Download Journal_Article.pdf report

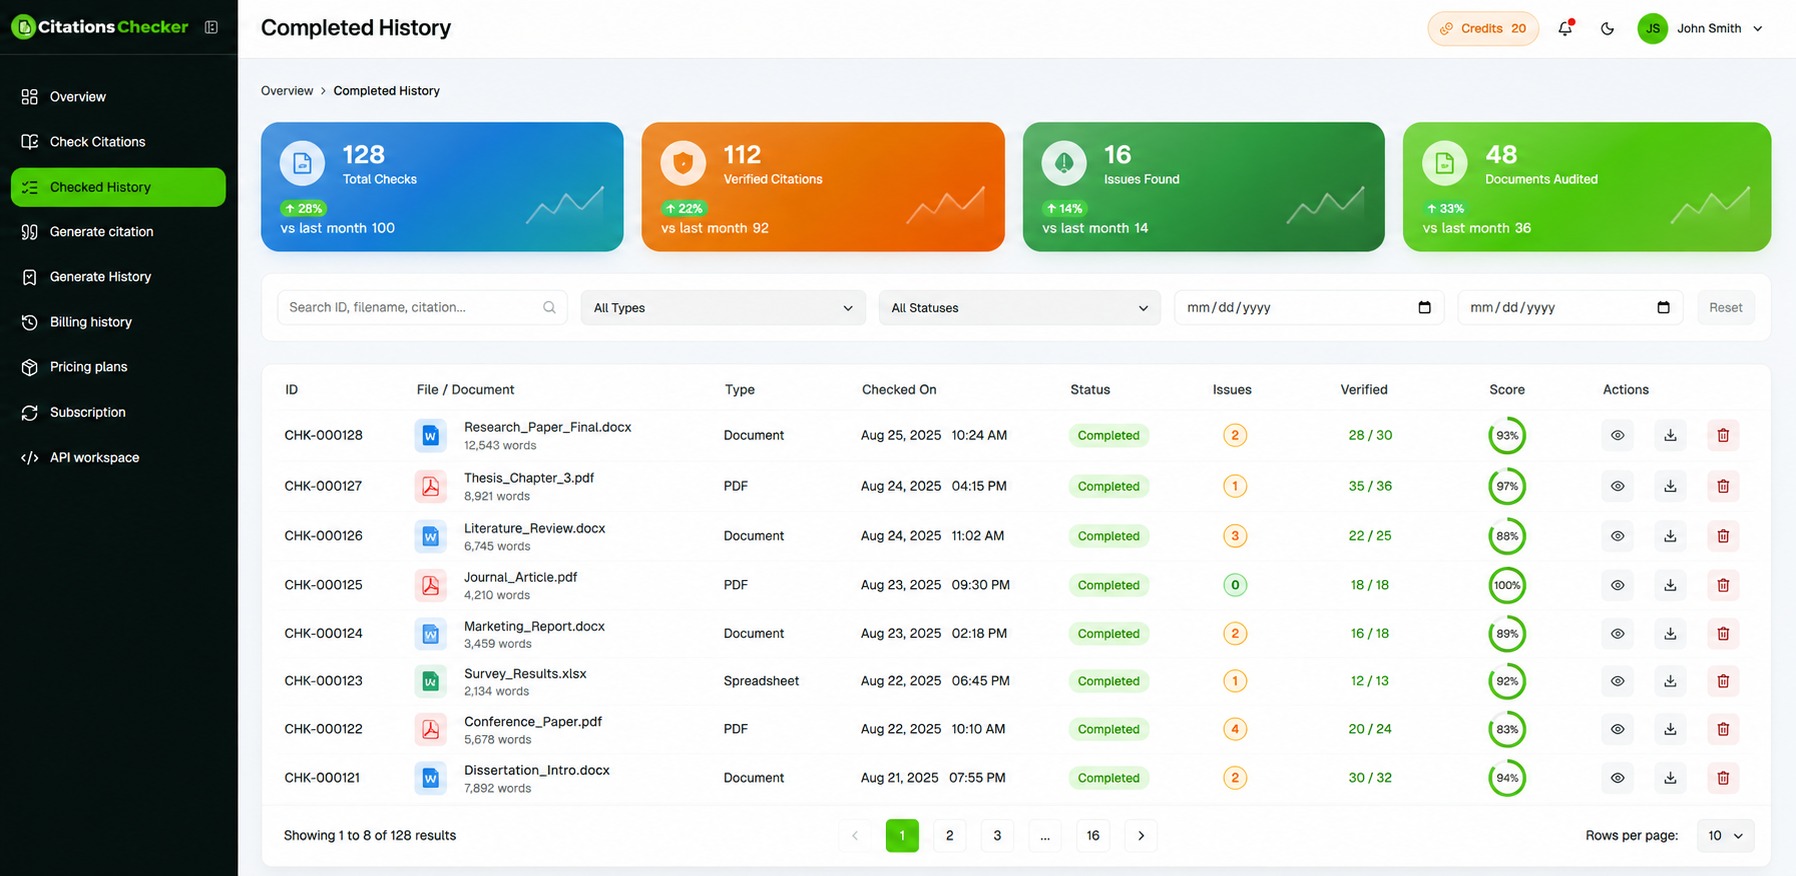click(x=1670, y=585)
